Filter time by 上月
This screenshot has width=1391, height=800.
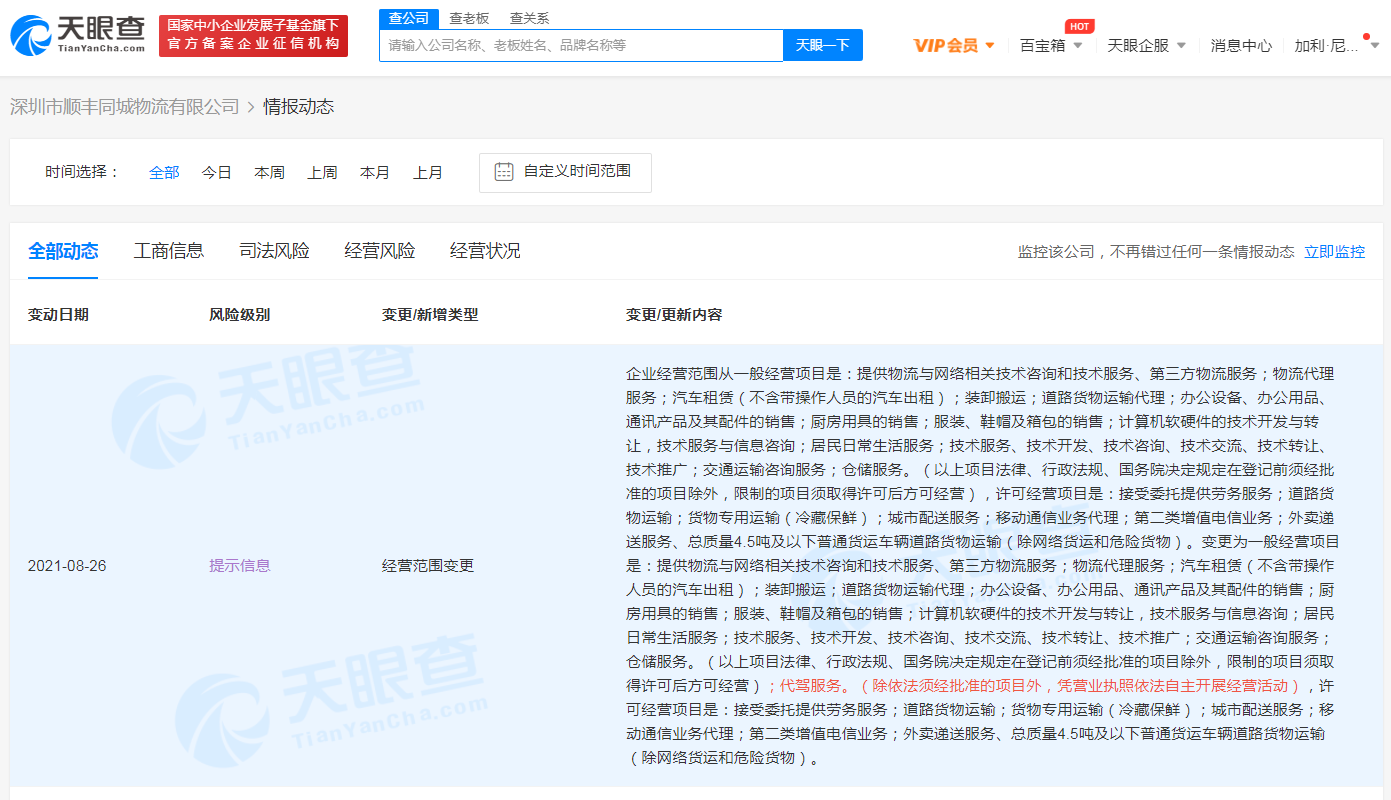coord(428,172)
